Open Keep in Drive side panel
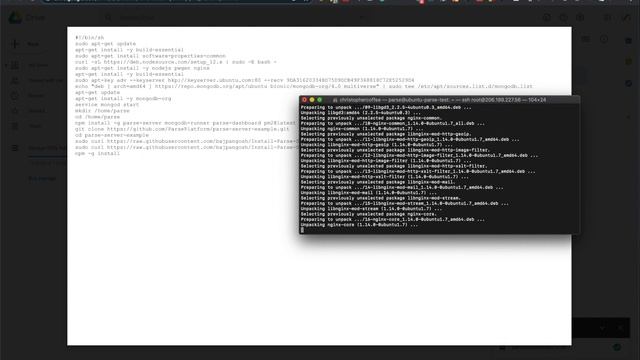This screenshot has height=360, width=640. tap(629, 62)
